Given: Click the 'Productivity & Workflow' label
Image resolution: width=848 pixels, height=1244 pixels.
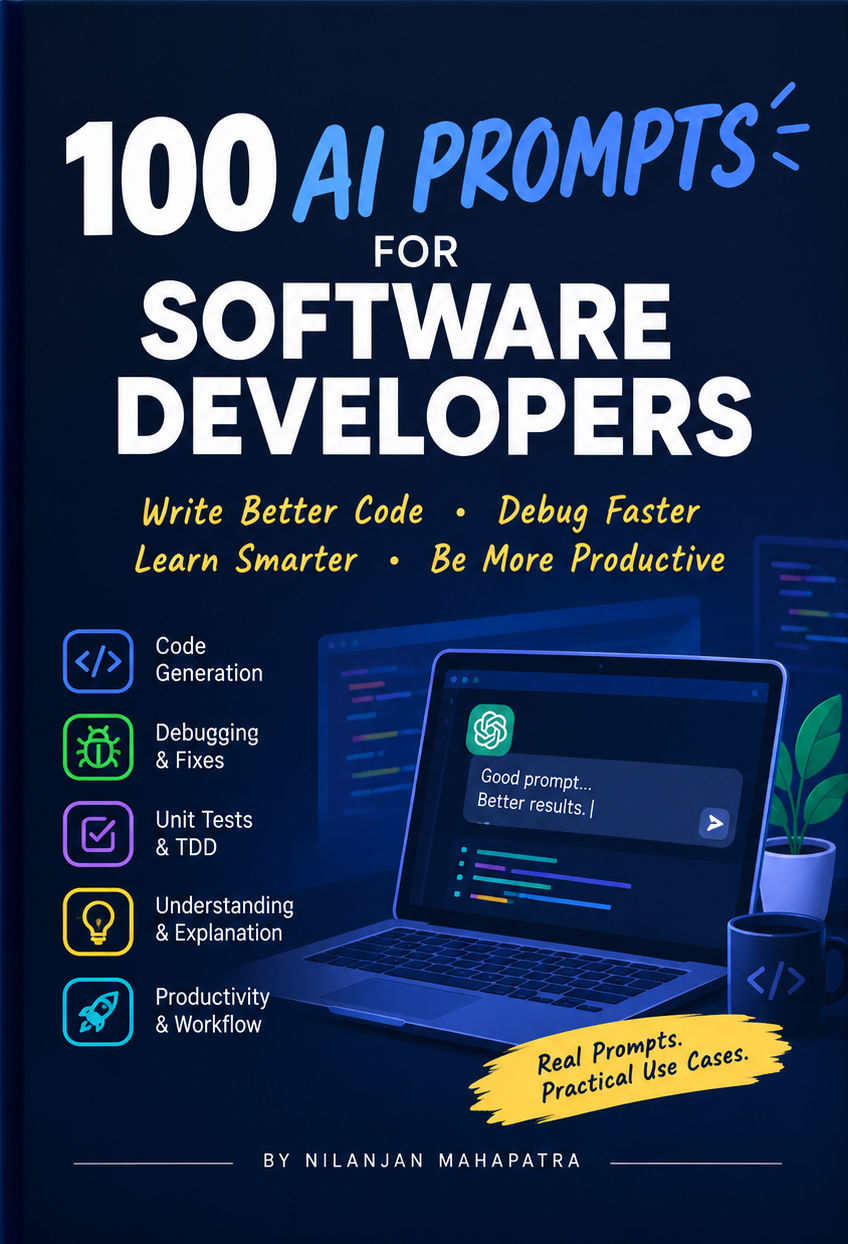Looking at the screenshot, I should coord(213,1010).
